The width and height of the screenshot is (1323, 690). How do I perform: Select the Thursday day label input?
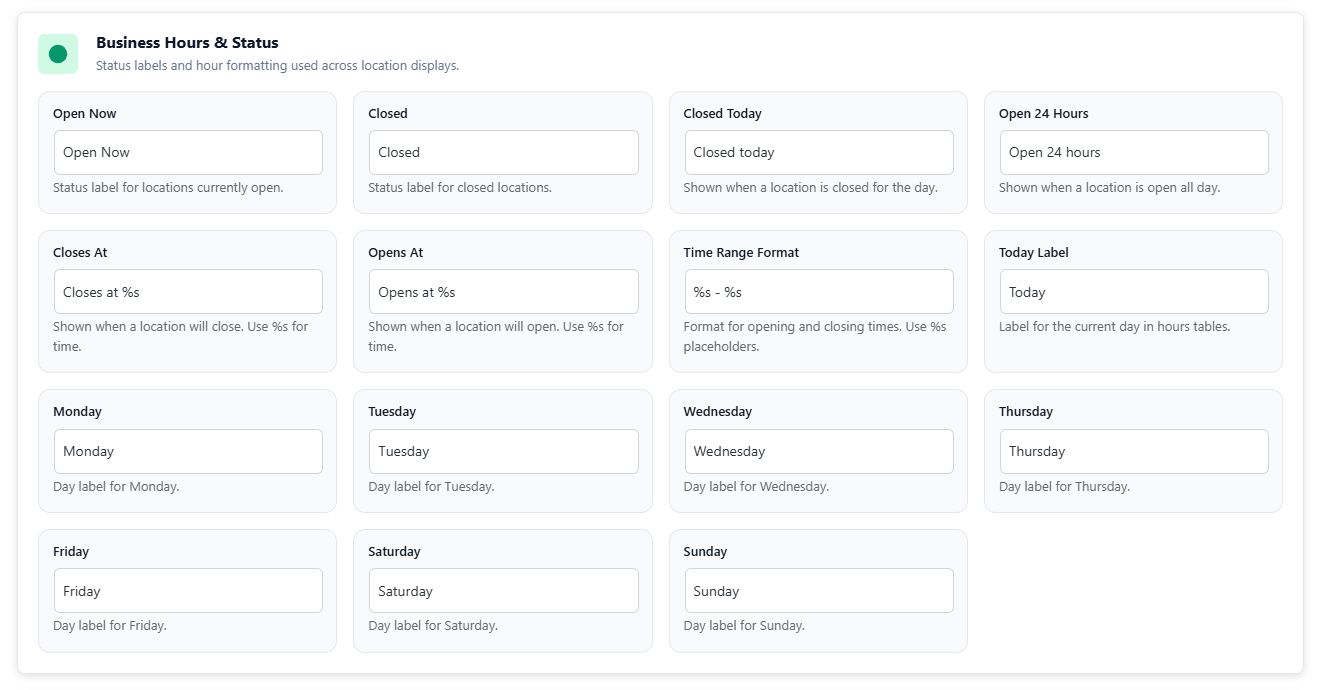point(1134,452)
